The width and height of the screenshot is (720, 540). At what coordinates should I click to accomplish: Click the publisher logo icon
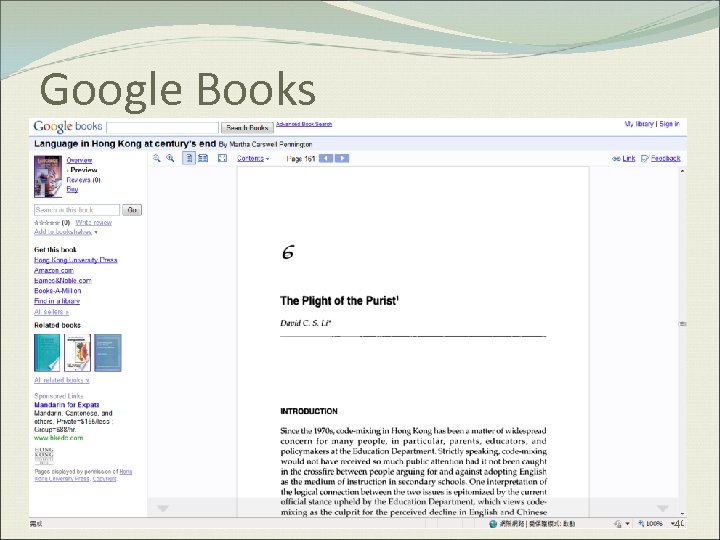click(x=44, y=456)
